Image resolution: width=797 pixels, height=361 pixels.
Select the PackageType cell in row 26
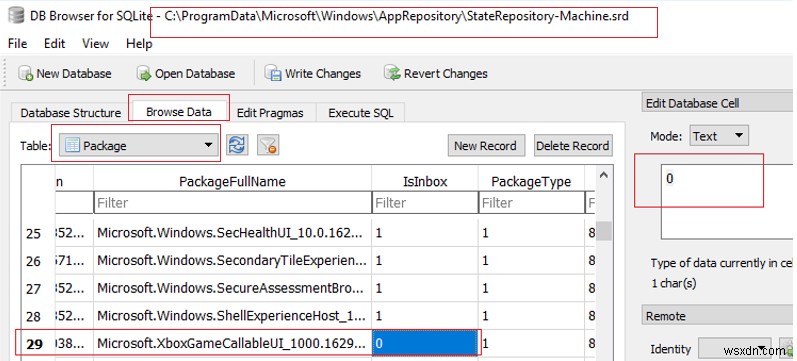pyautogui.click(x=531, y=261)
